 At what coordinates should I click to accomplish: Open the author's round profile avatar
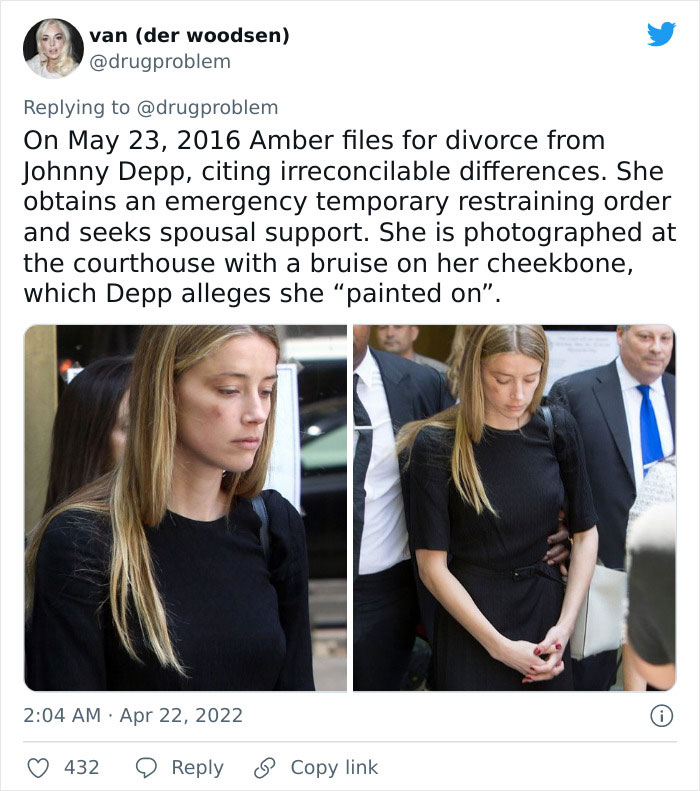53,48
